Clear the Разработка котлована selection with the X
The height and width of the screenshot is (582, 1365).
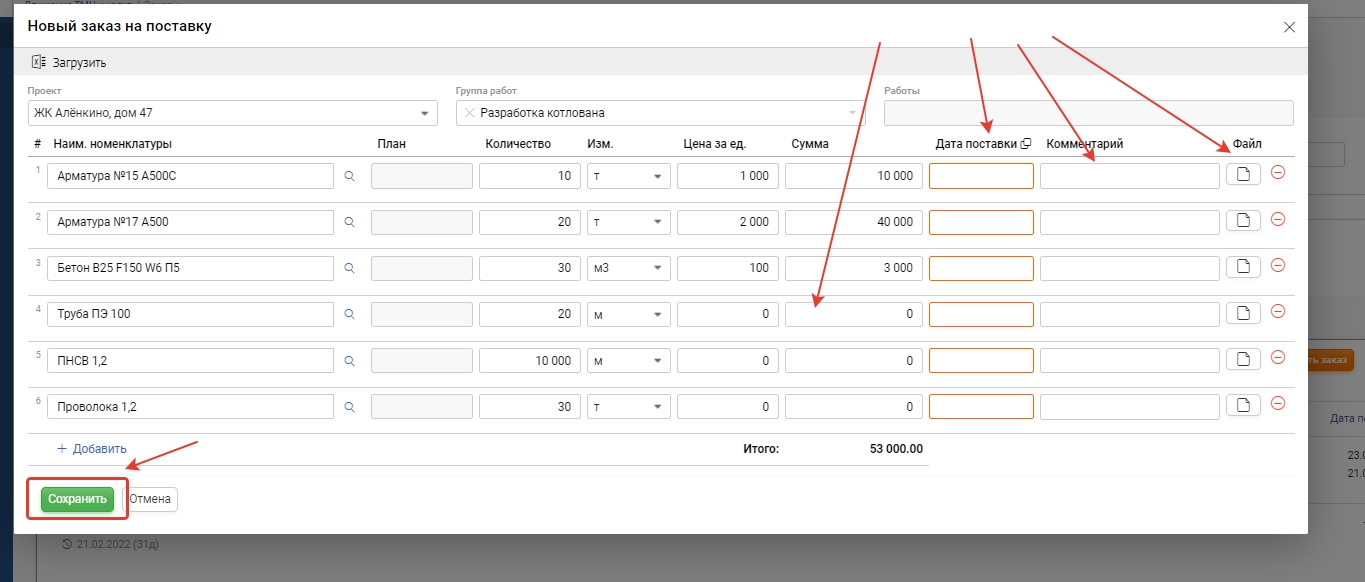(469, 113)
